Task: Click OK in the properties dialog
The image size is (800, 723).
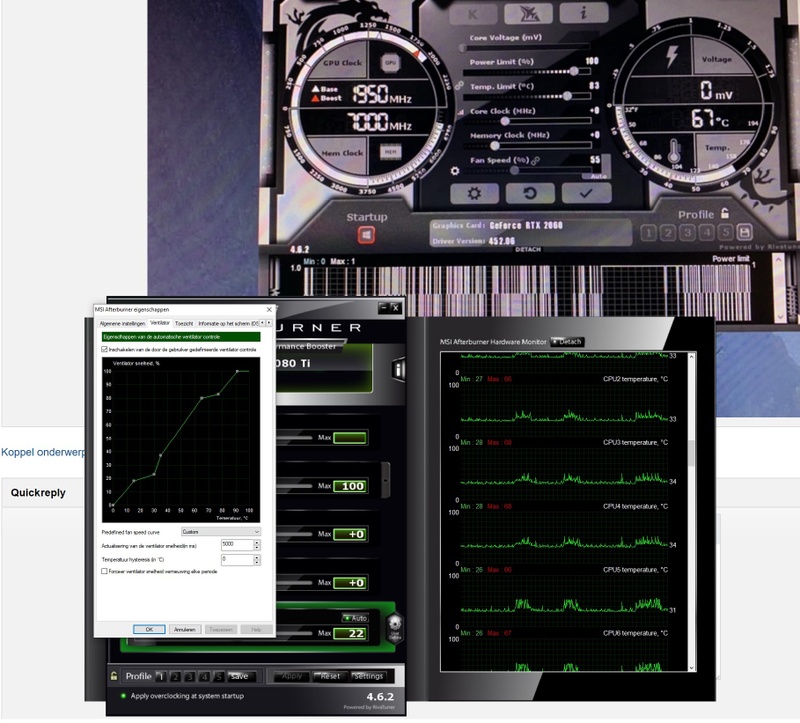Action: [x=149, y=629]
